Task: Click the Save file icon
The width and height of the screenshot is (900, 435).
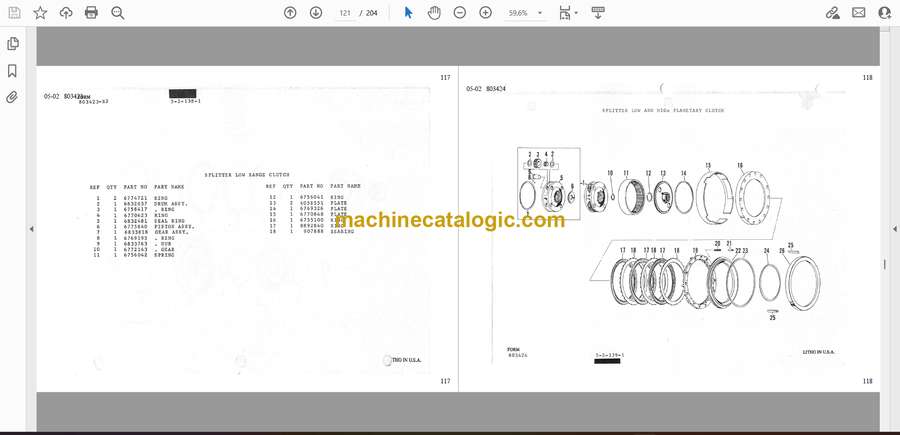Action: tap(14, 13)
